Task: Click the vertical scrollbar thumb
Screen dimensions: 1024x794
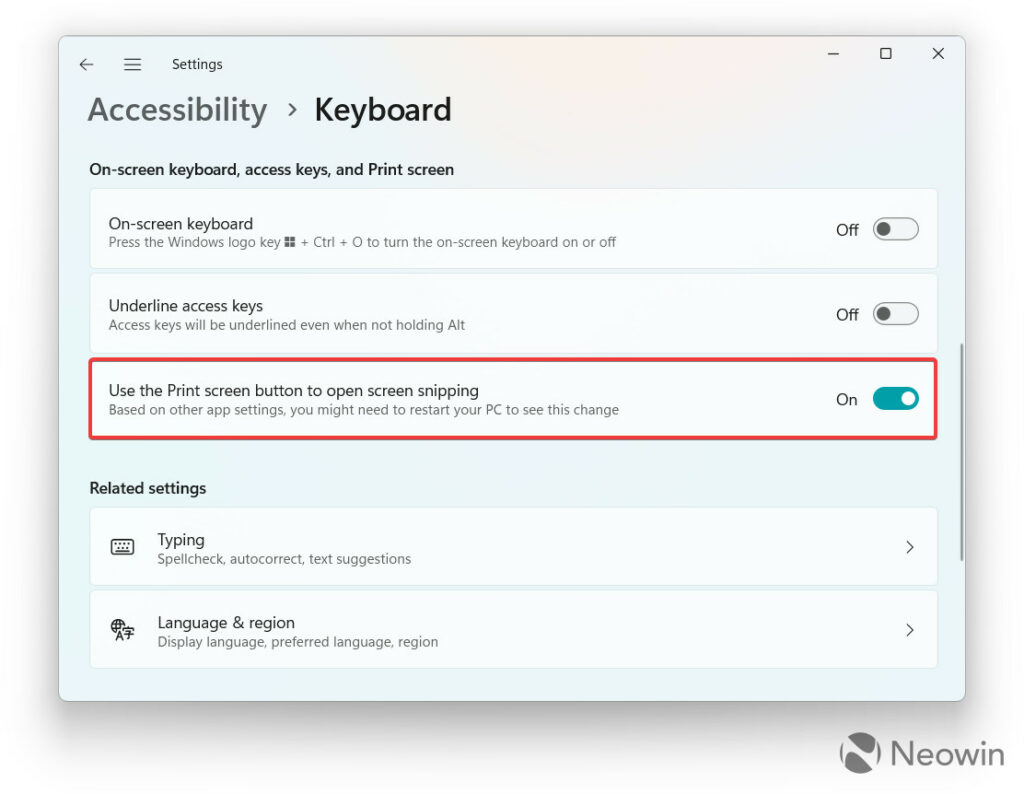Action: point(961,450)
